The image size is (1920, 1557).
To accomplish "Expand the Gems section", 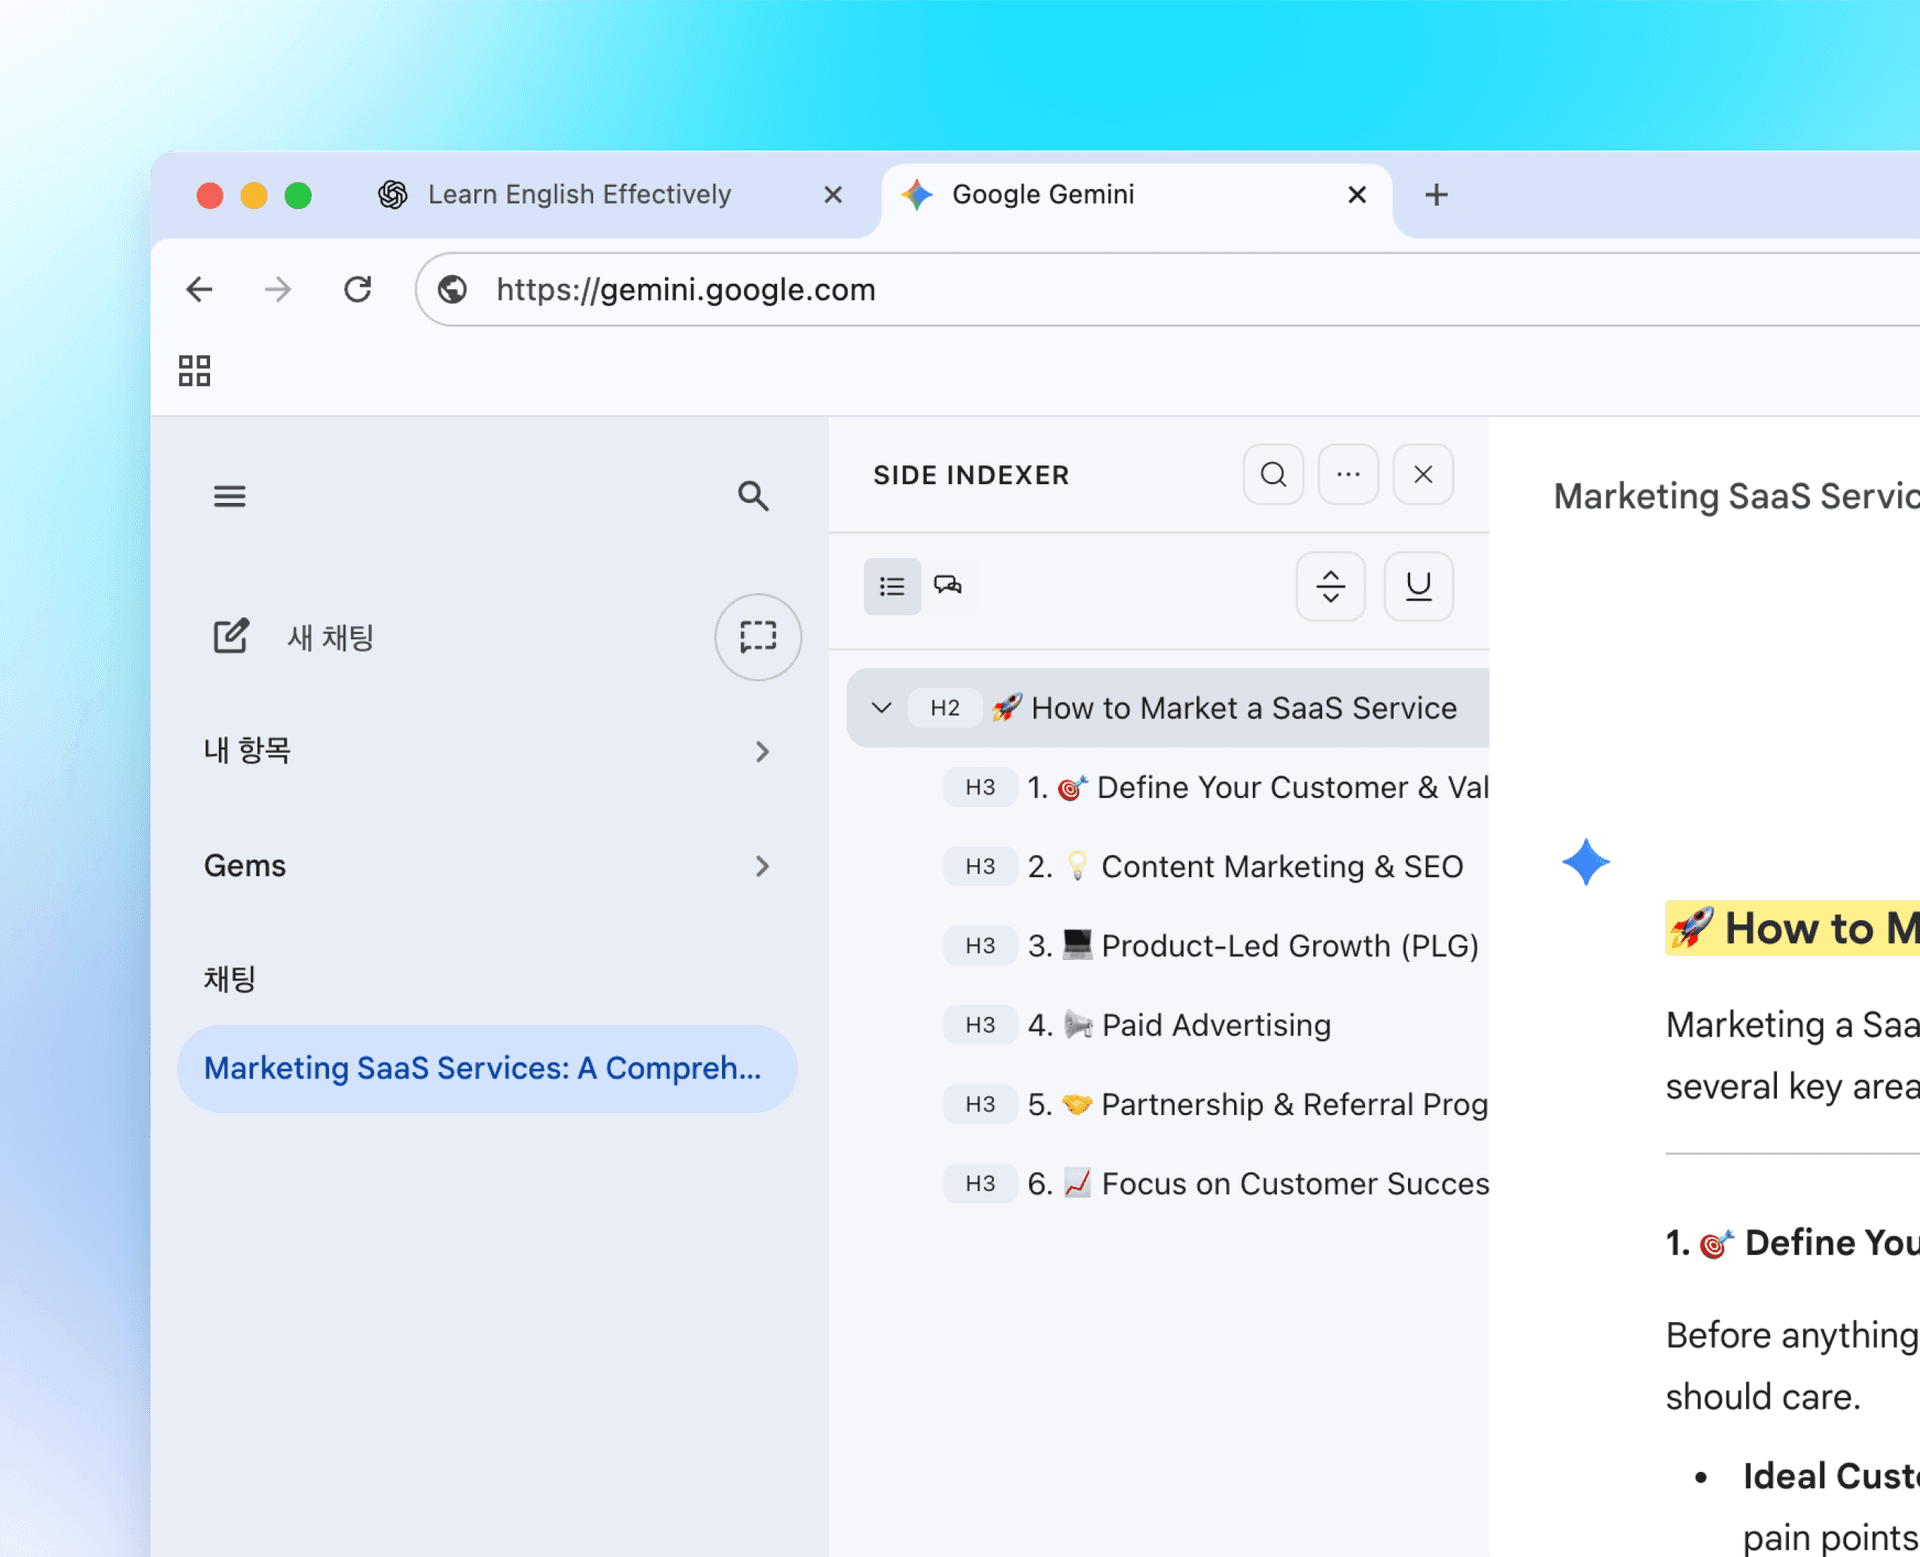I will [762, 866].
